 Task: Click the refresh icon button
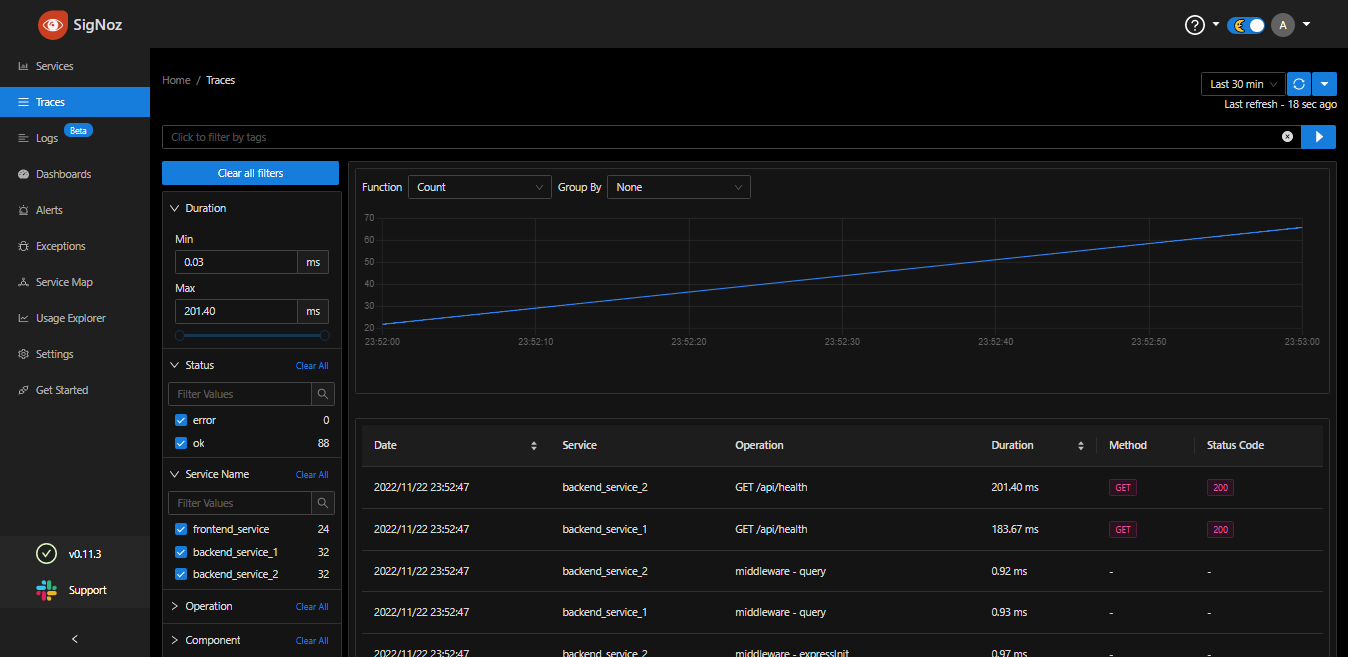pos(1298,84)
